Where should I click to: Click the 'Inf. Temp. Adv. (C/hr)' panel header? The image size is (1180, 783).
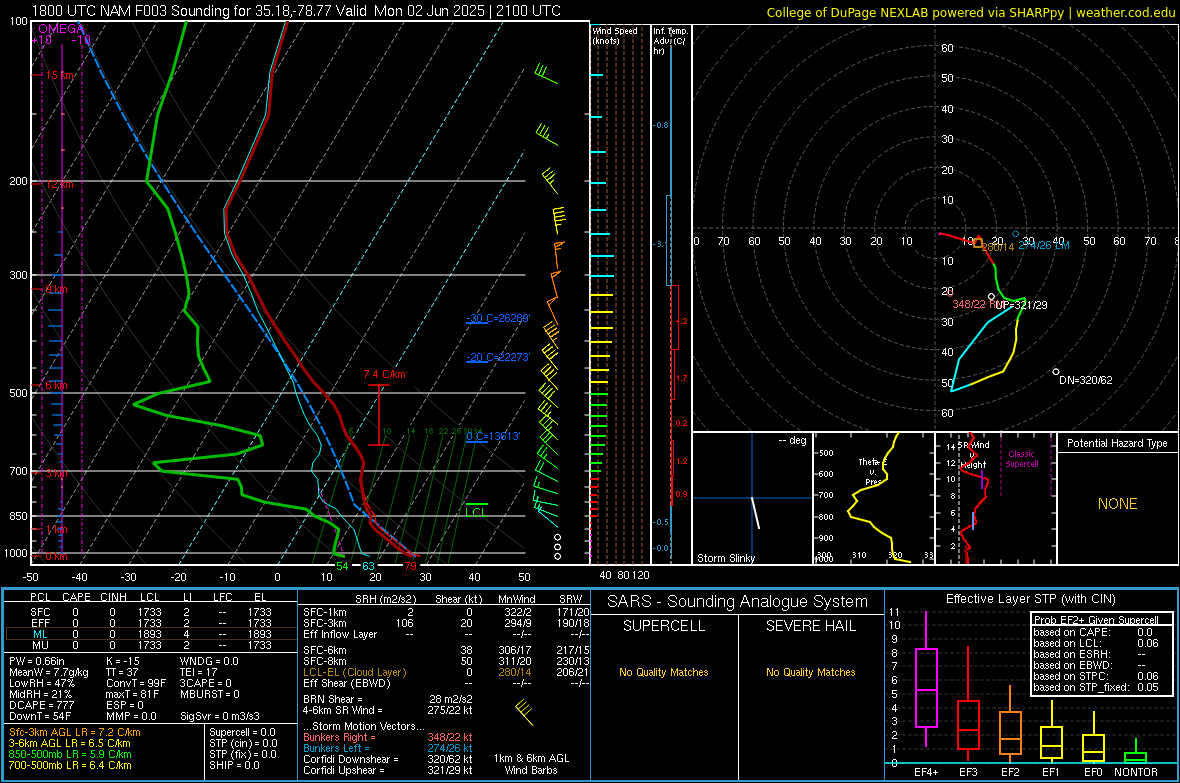670,41
